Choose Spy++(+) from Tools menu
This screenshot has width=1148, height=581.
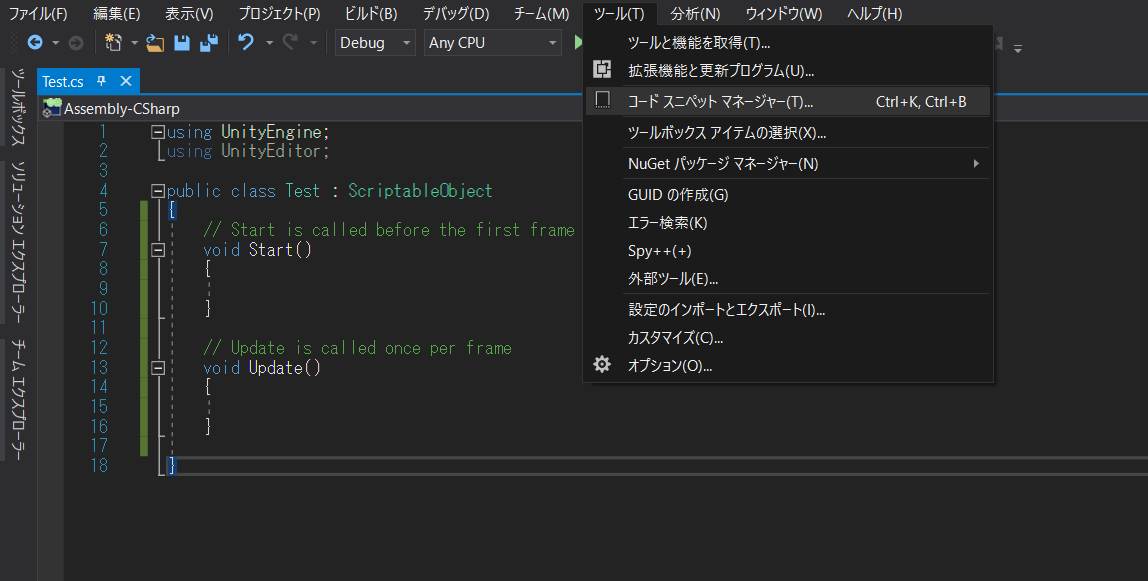788,250
